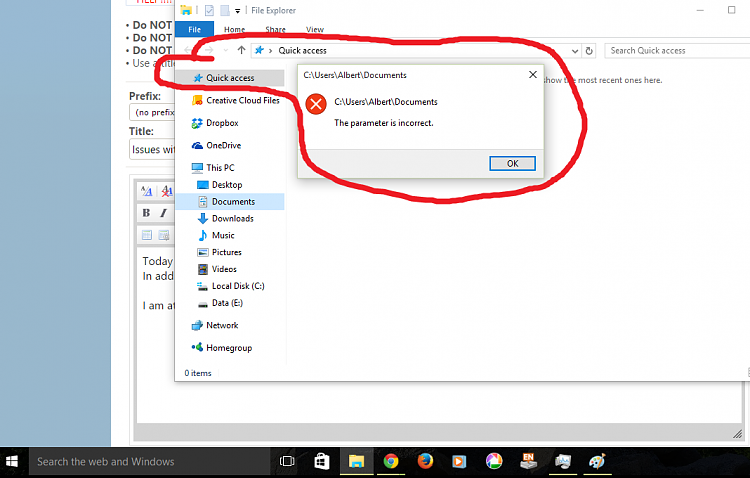Open the File ribbon tab
The height and width of the screenshot is (478, 750).
194,30
